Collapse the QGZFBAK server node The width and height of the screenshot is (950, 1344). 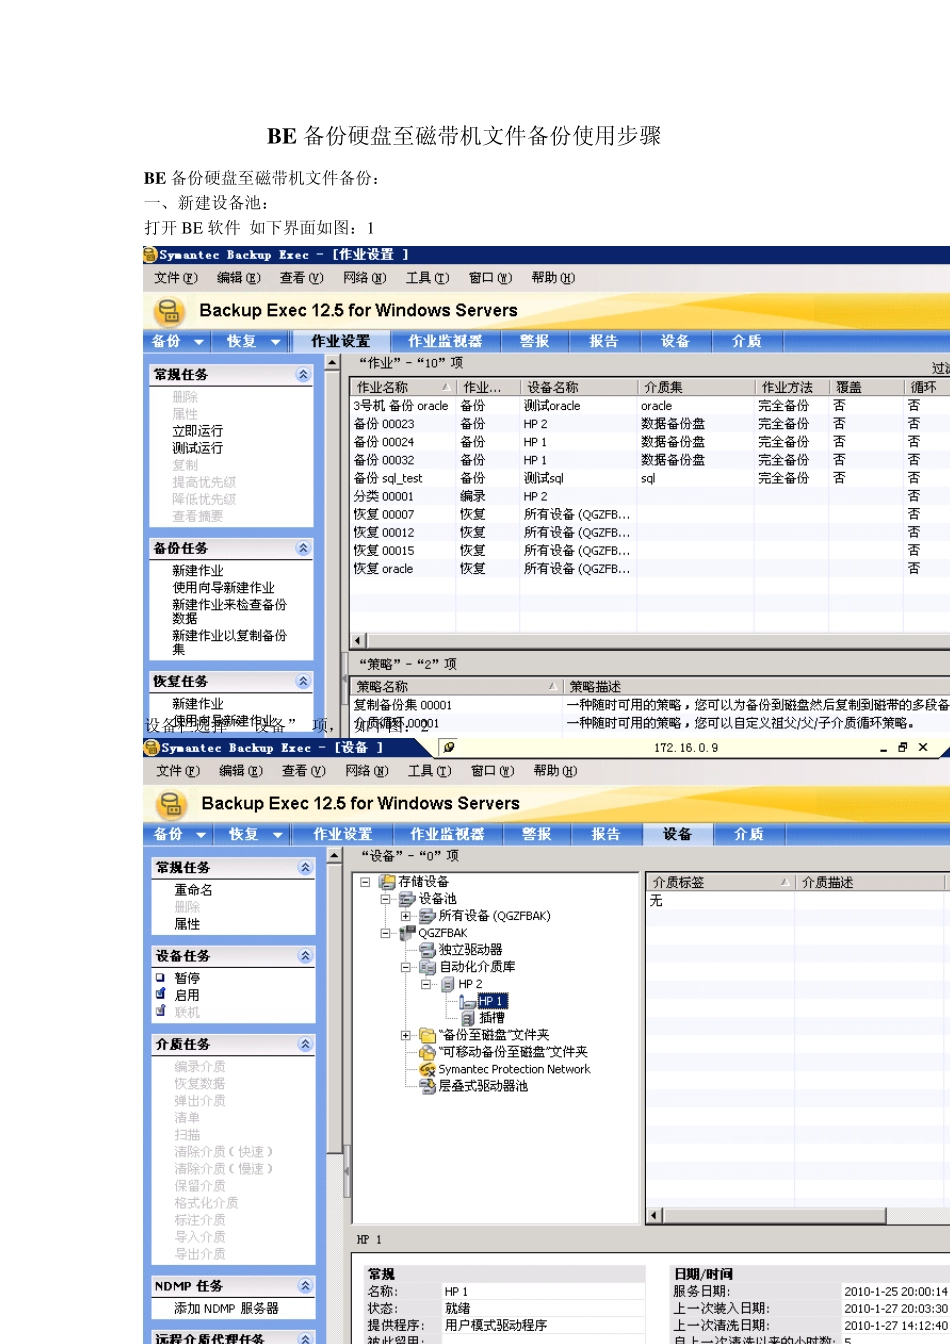pos(385,933)
